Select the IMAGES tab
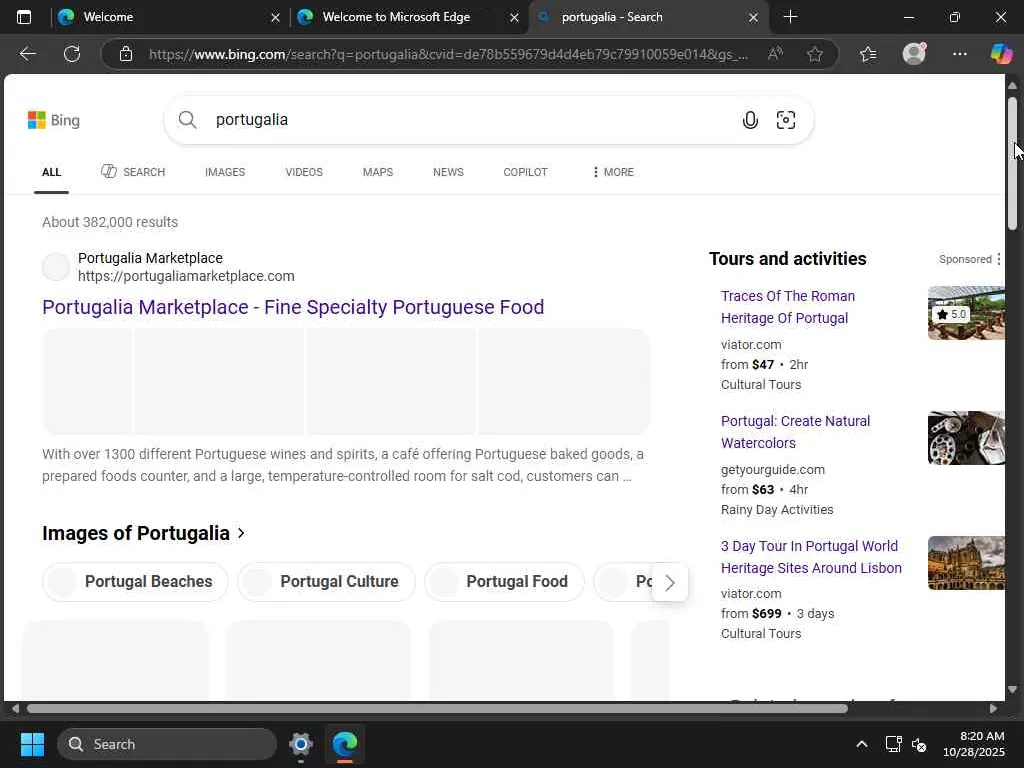This screenshot has width=1024, height=768. coord(225,172)
